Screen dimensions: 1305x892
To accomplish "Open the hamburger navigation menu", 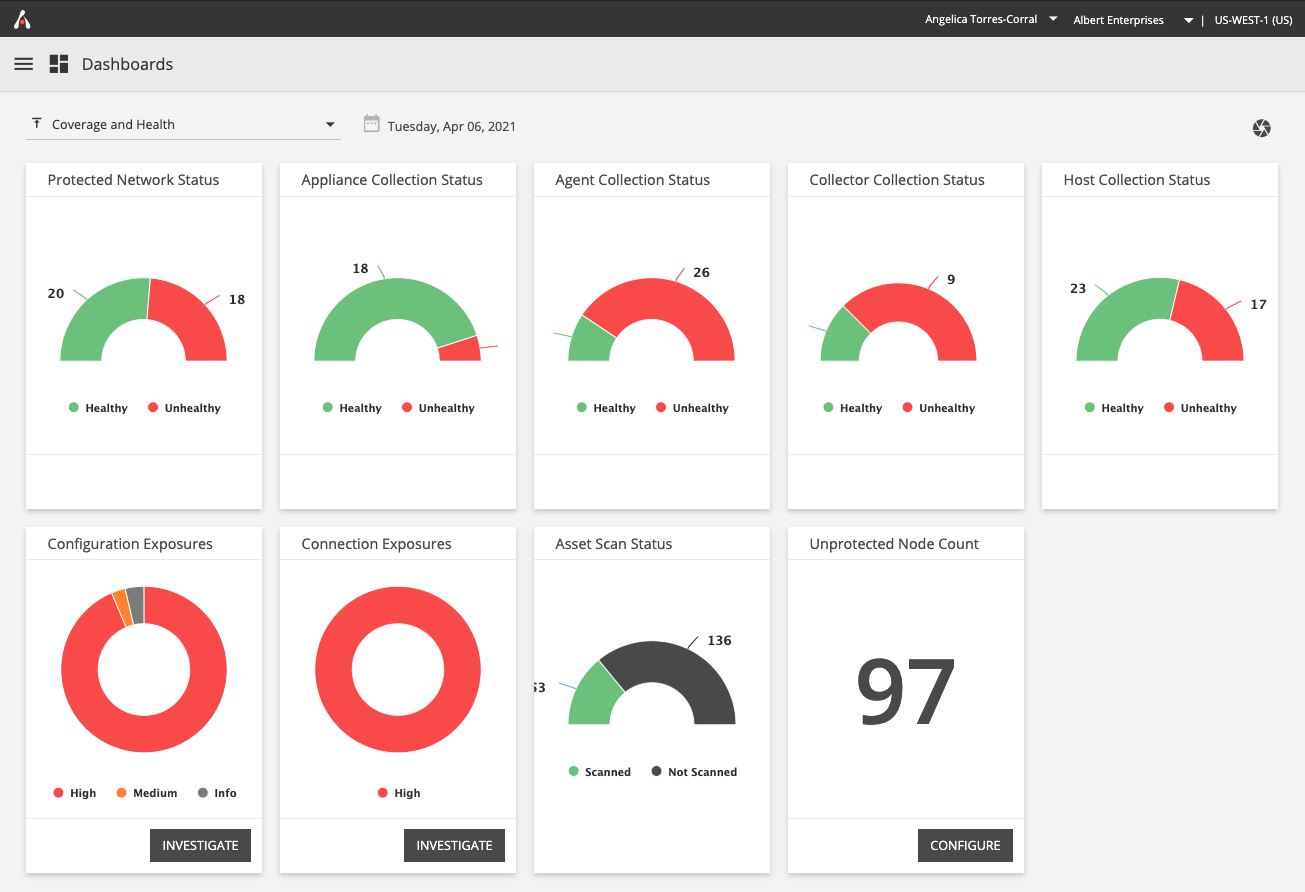I will 23,64.
